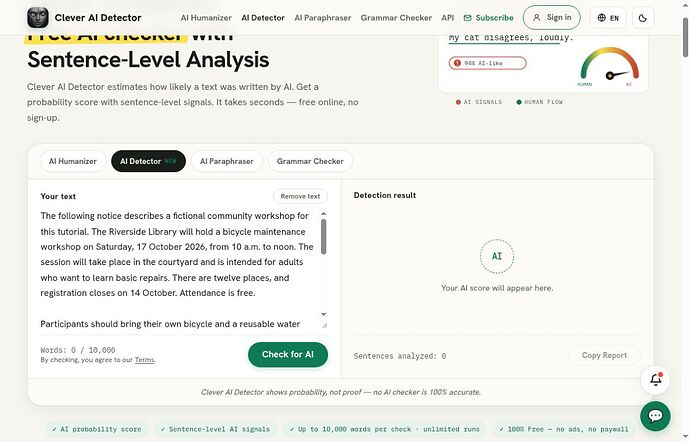The width and height of the screenshot is (690, 442).
Task: Click the 'Detection result' heading
Action: pos(385,195)
